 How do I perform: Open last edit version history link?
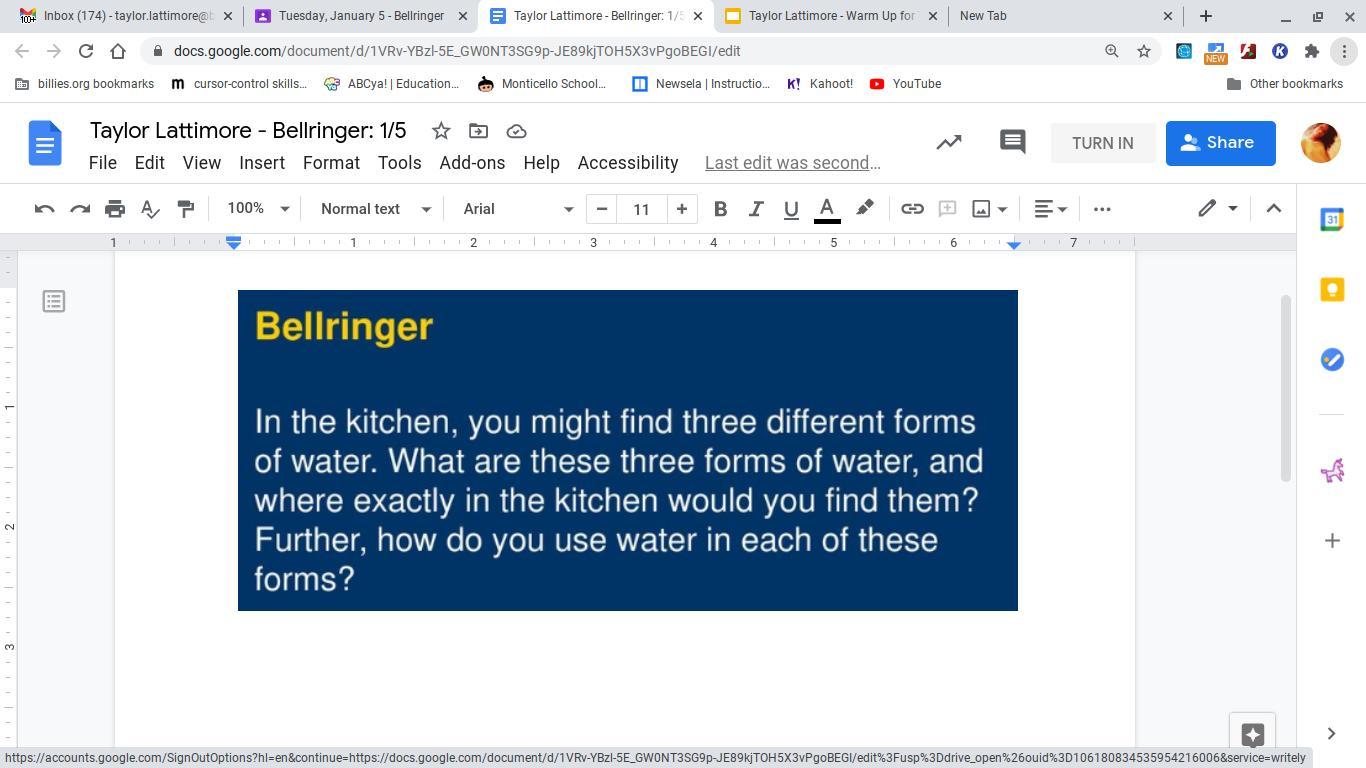[x=792, y=163]
